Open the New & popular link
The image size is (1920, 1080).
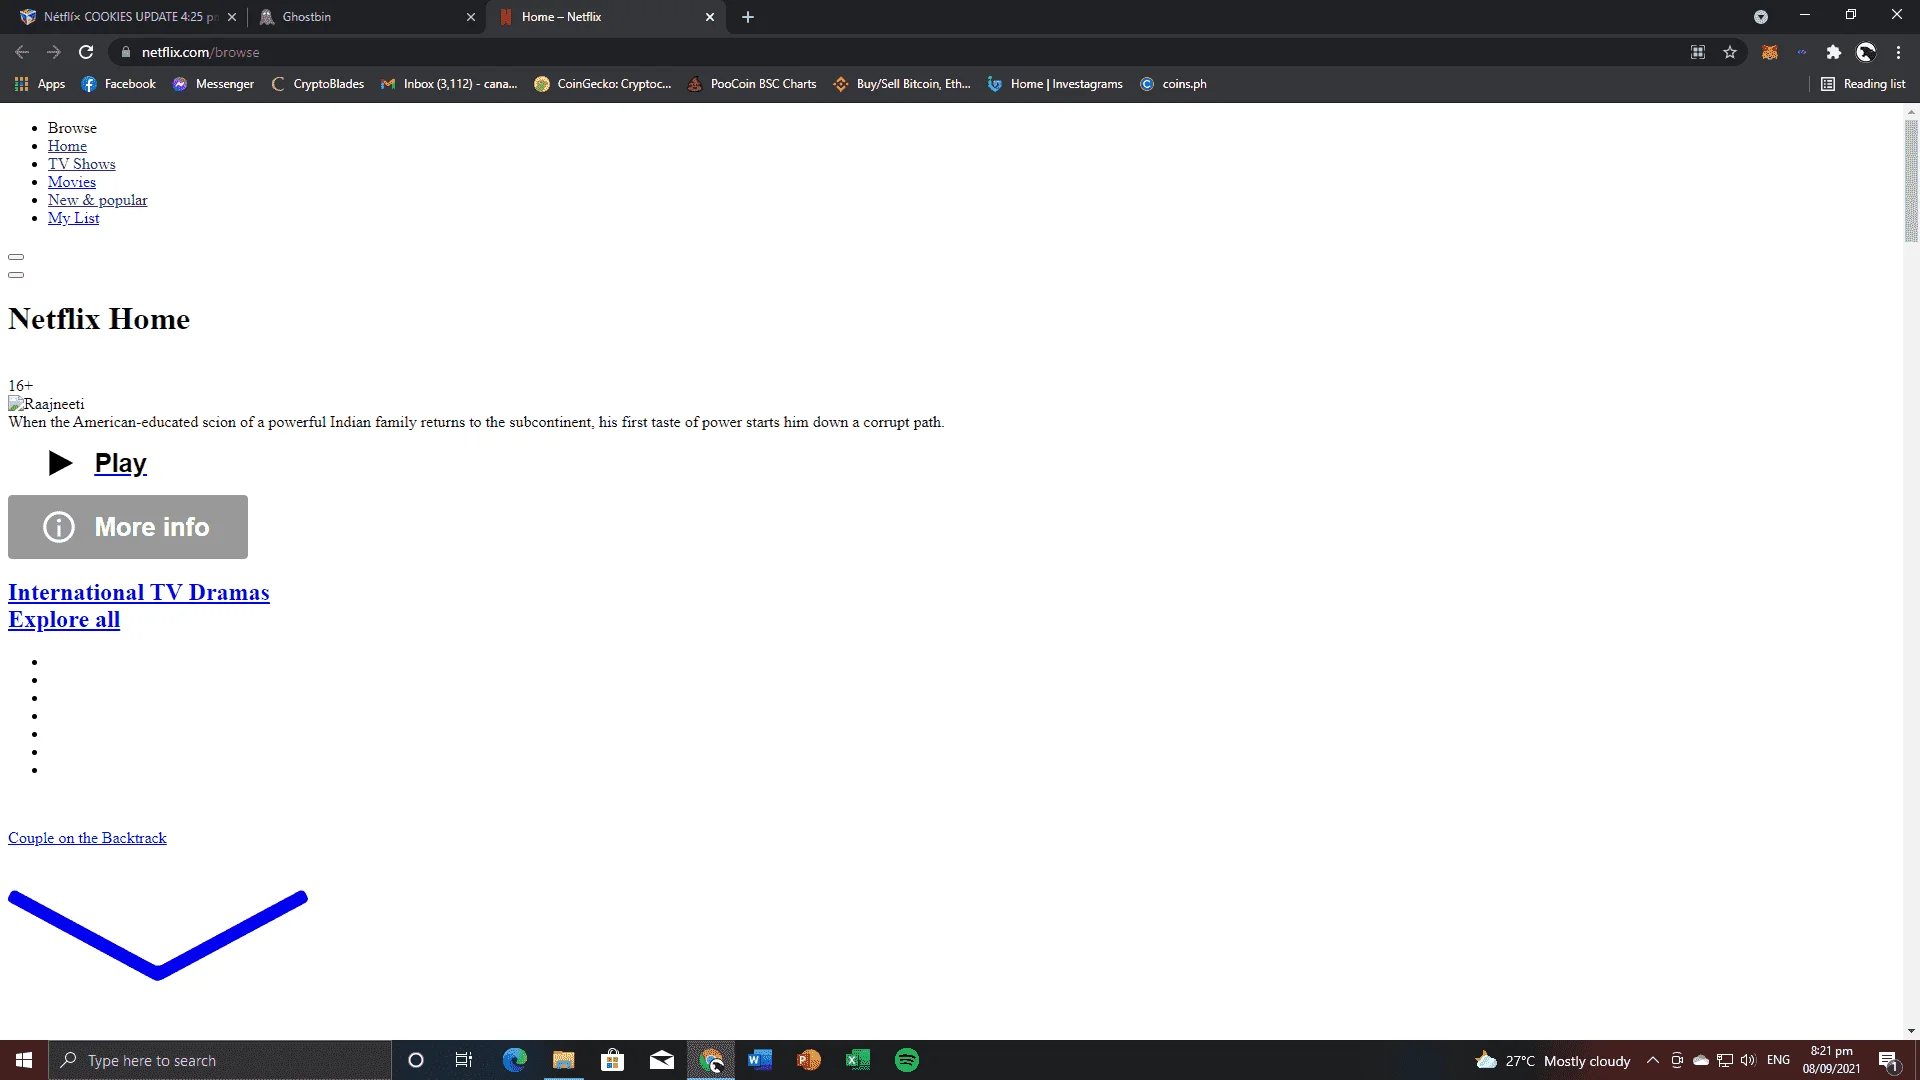tap(97, 200)
